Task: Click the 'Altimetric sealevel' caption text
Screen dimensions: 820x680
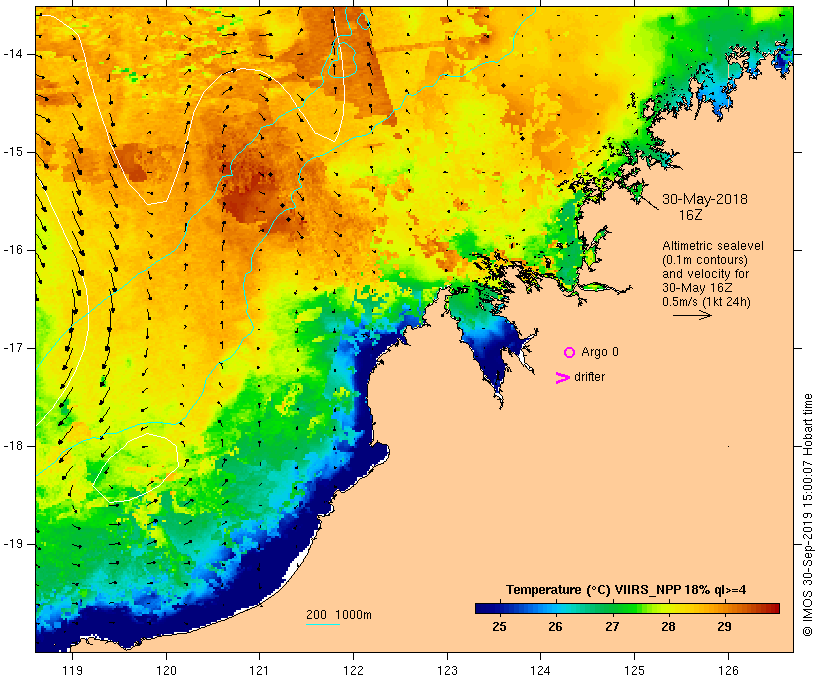Action: click(713, 246)
